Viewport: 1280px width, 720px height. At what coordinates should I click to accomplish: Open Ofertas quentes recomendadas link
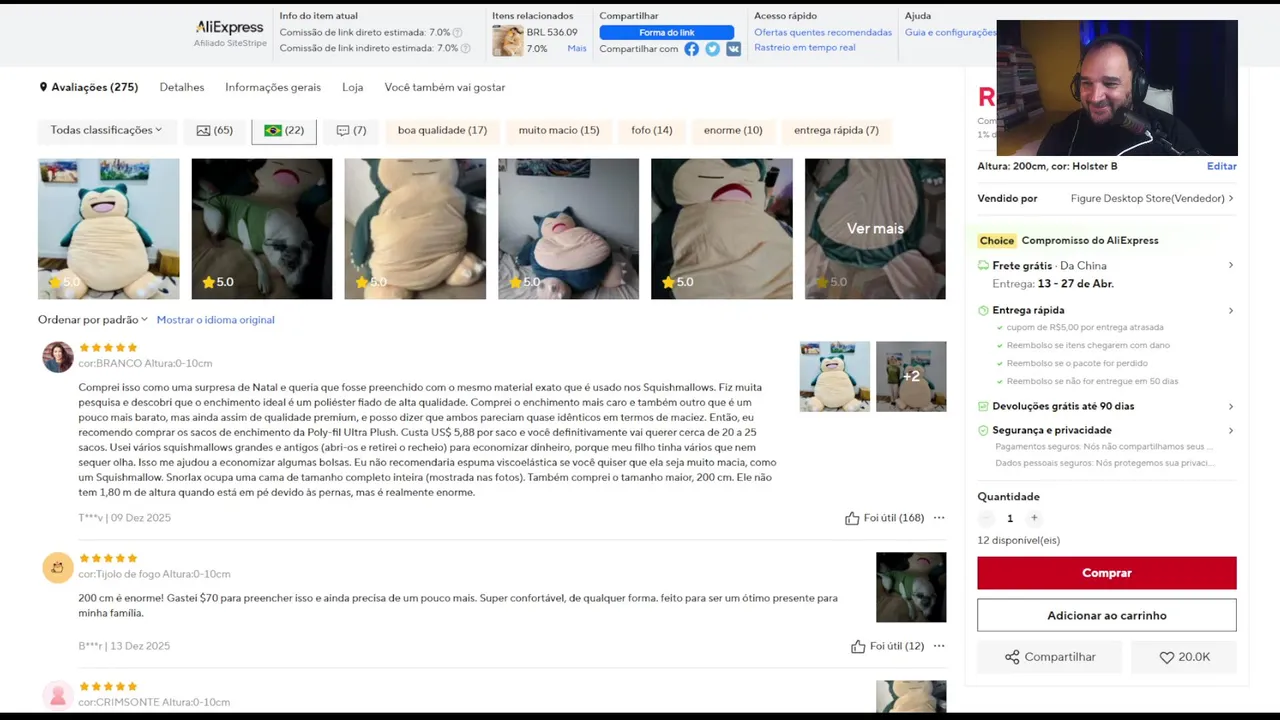point(823,32)
